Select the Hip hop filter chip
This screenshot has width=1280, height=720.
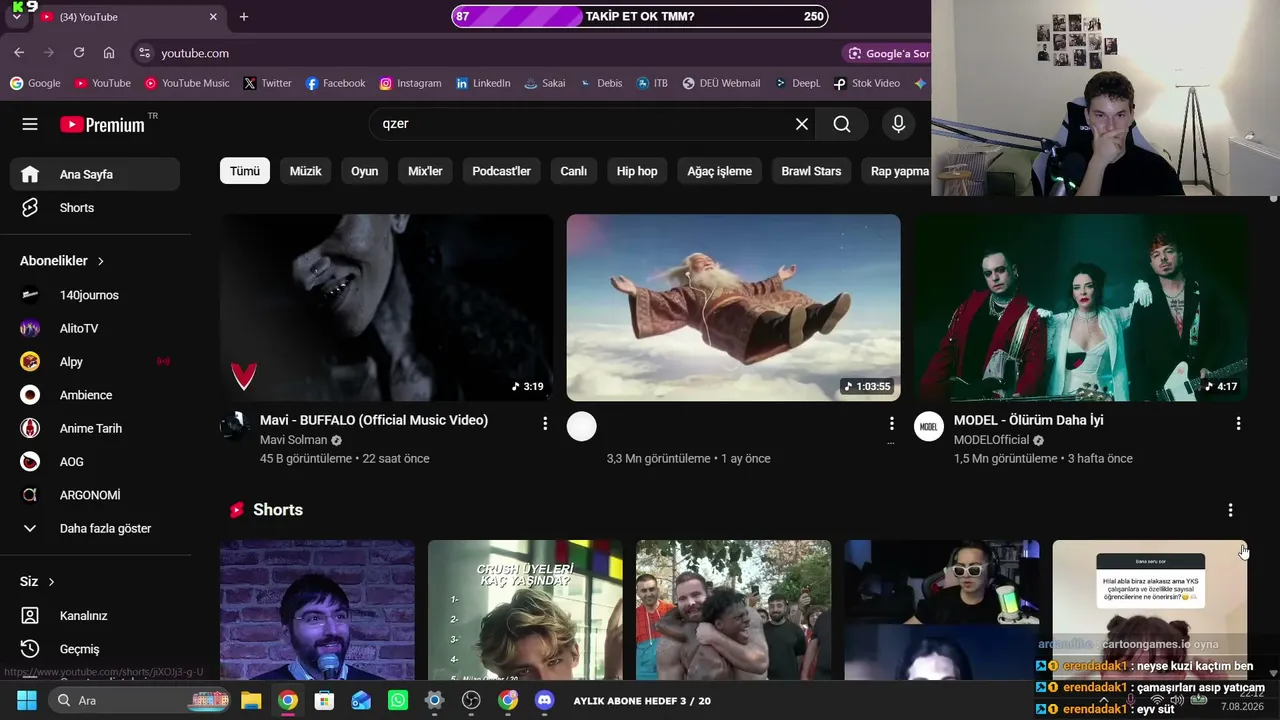coord(637,171)
